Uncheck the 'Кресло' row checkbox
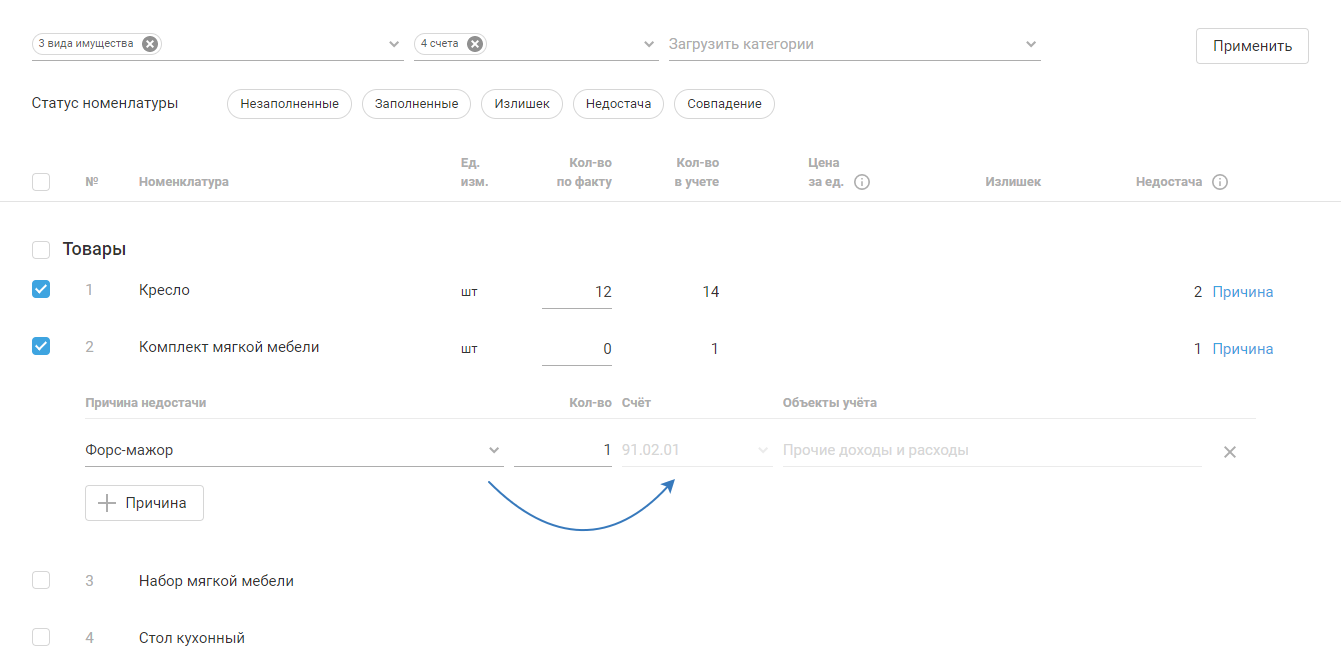The image size is (1341, 670). [41, 290]
